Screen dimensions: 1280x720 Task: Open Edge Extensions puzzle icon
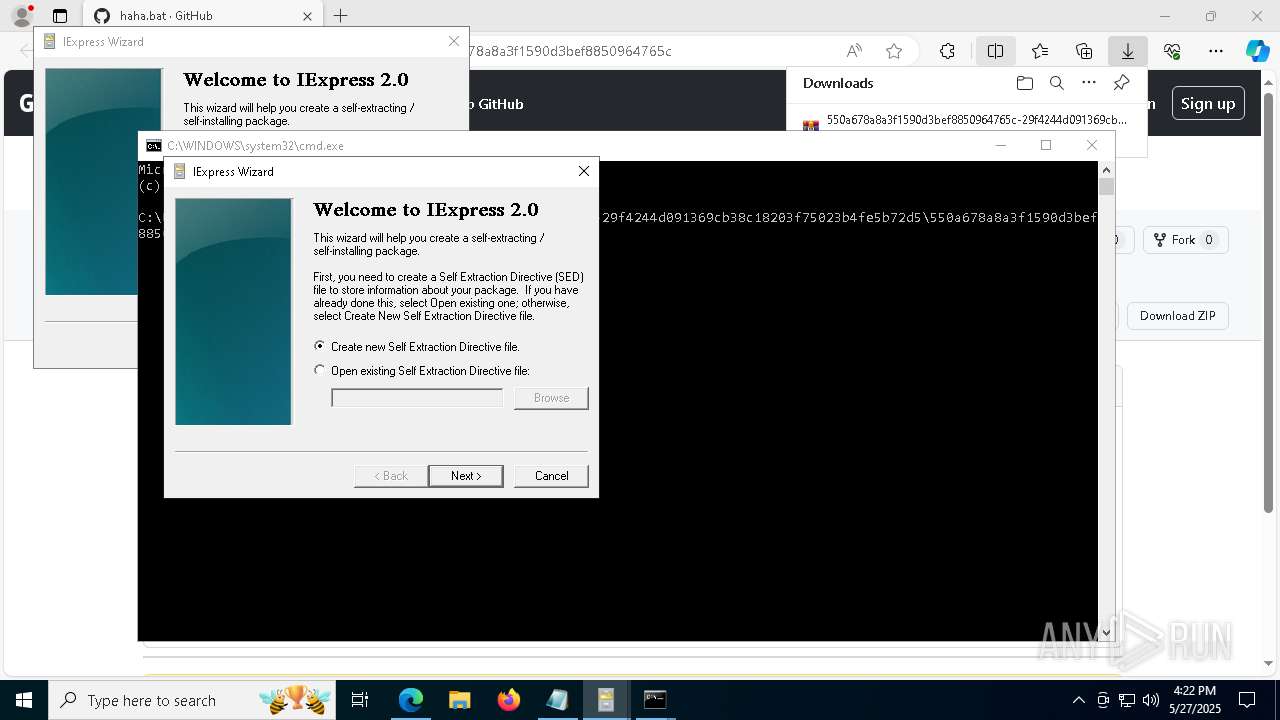coord(947,51)
